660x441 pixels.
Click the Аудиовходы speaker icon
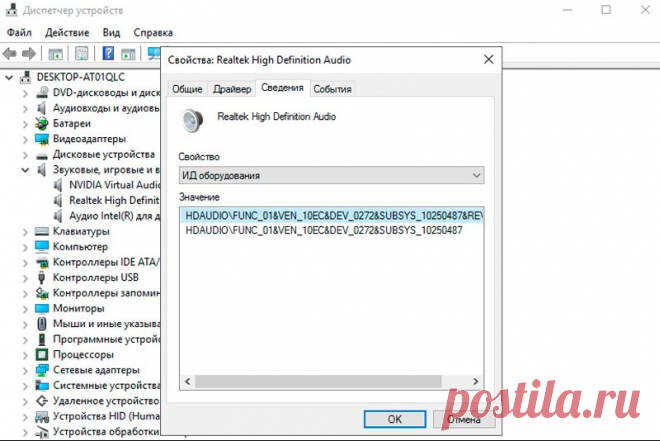(x=42, y=108)
